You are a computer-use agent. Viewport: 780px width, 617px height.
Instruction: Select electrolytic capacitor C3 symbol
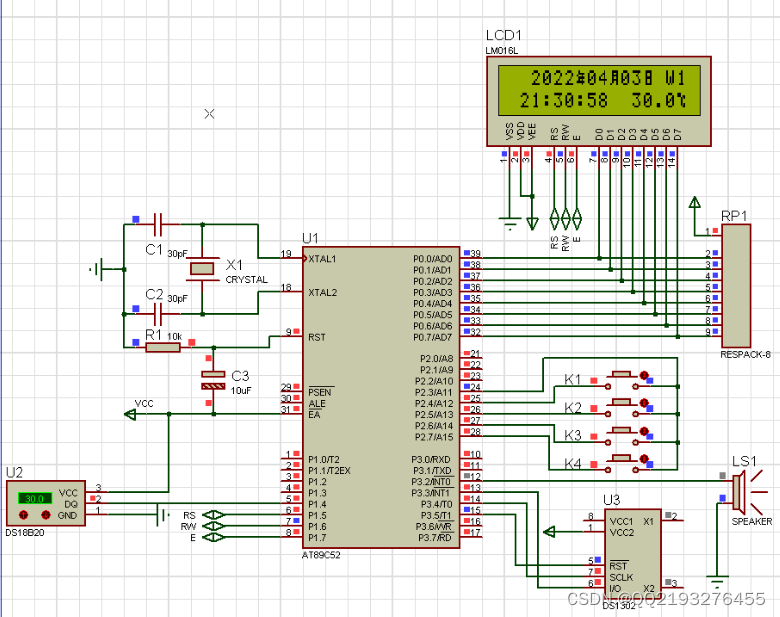213,380
